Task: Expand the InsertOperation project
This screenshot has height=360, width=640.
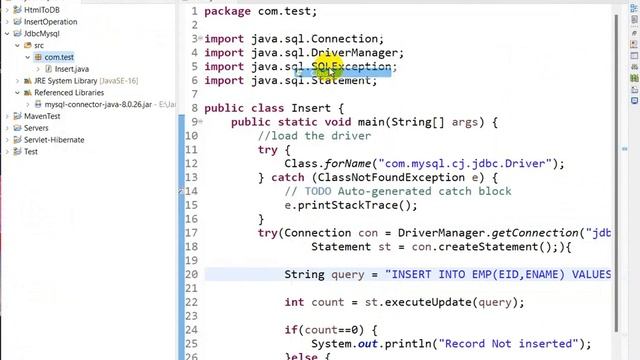Action: pyautogui.click(x=7, y=22)
